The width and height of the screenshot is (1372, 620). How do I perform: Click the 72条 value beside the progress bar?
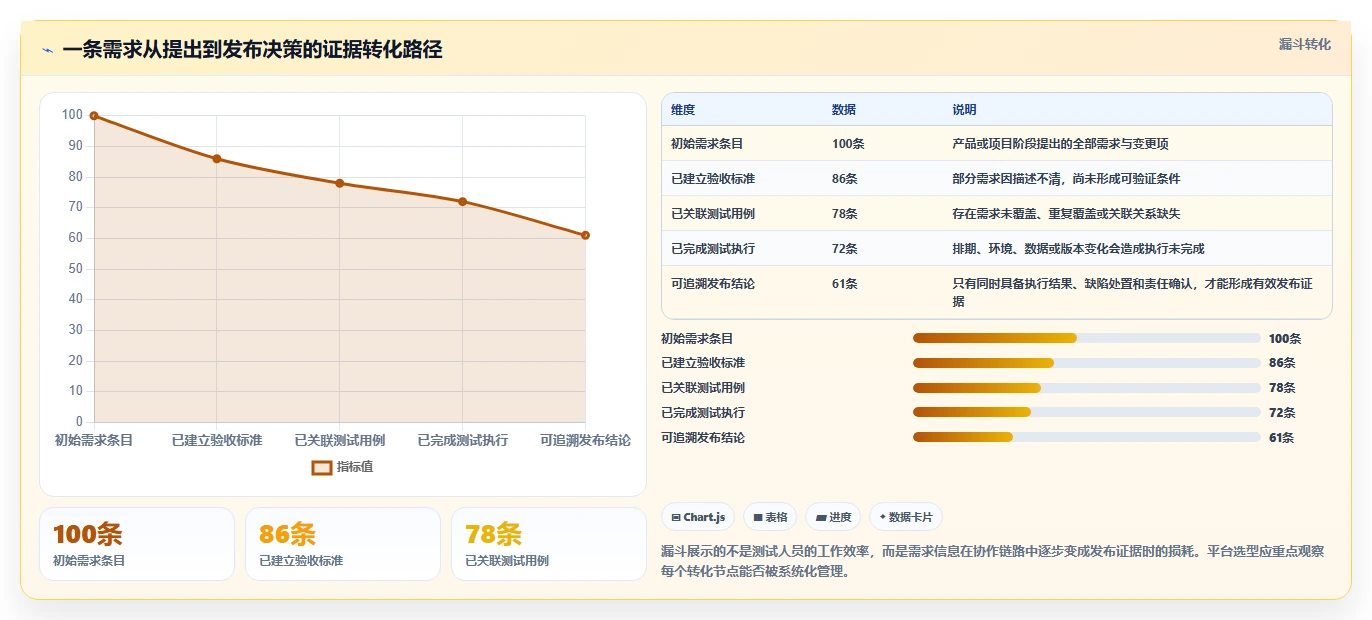(1281, 413)
